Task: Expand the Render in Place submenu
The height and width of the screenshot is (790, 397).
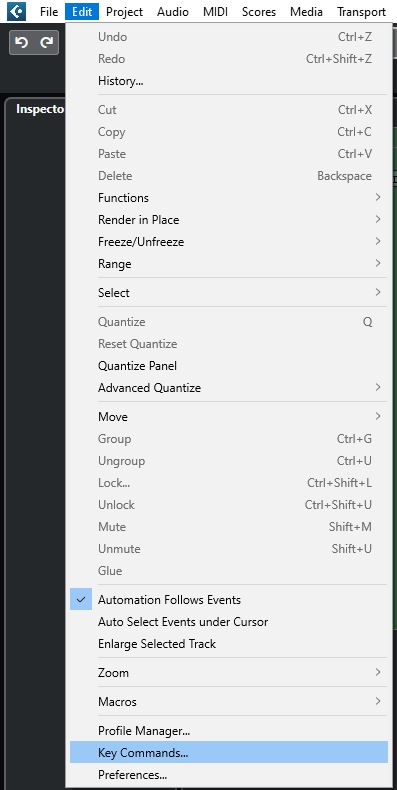Action: 229,220
